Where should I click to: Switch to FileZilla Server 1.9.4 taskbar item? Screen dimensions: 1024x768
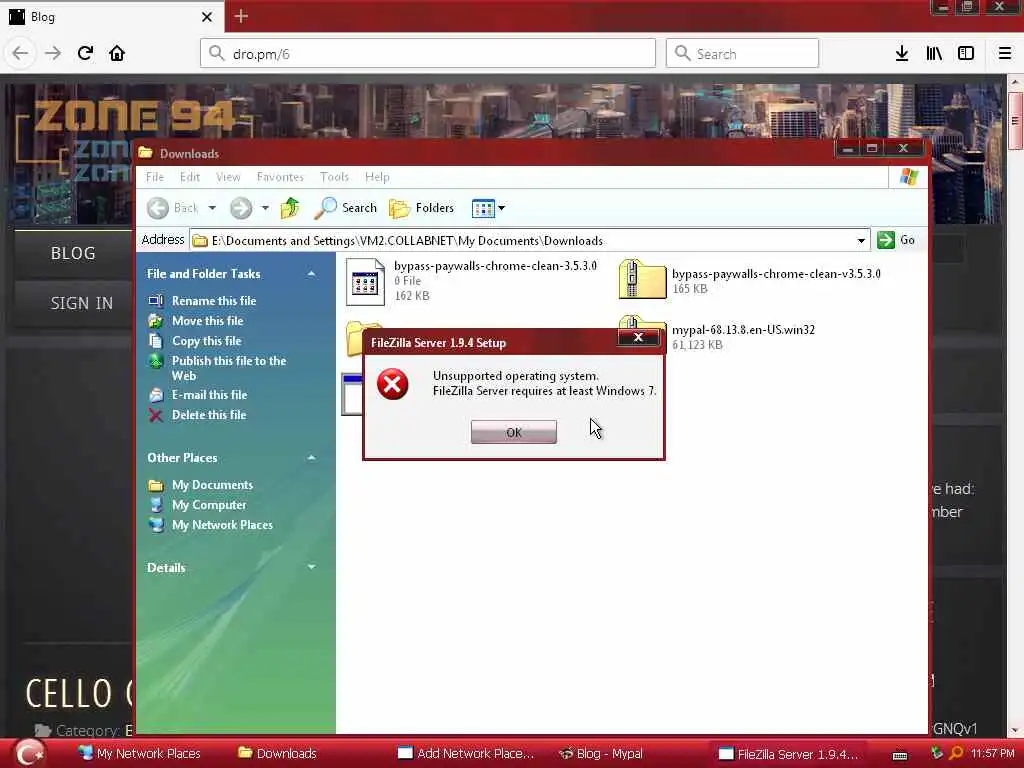tap(789, 754)
